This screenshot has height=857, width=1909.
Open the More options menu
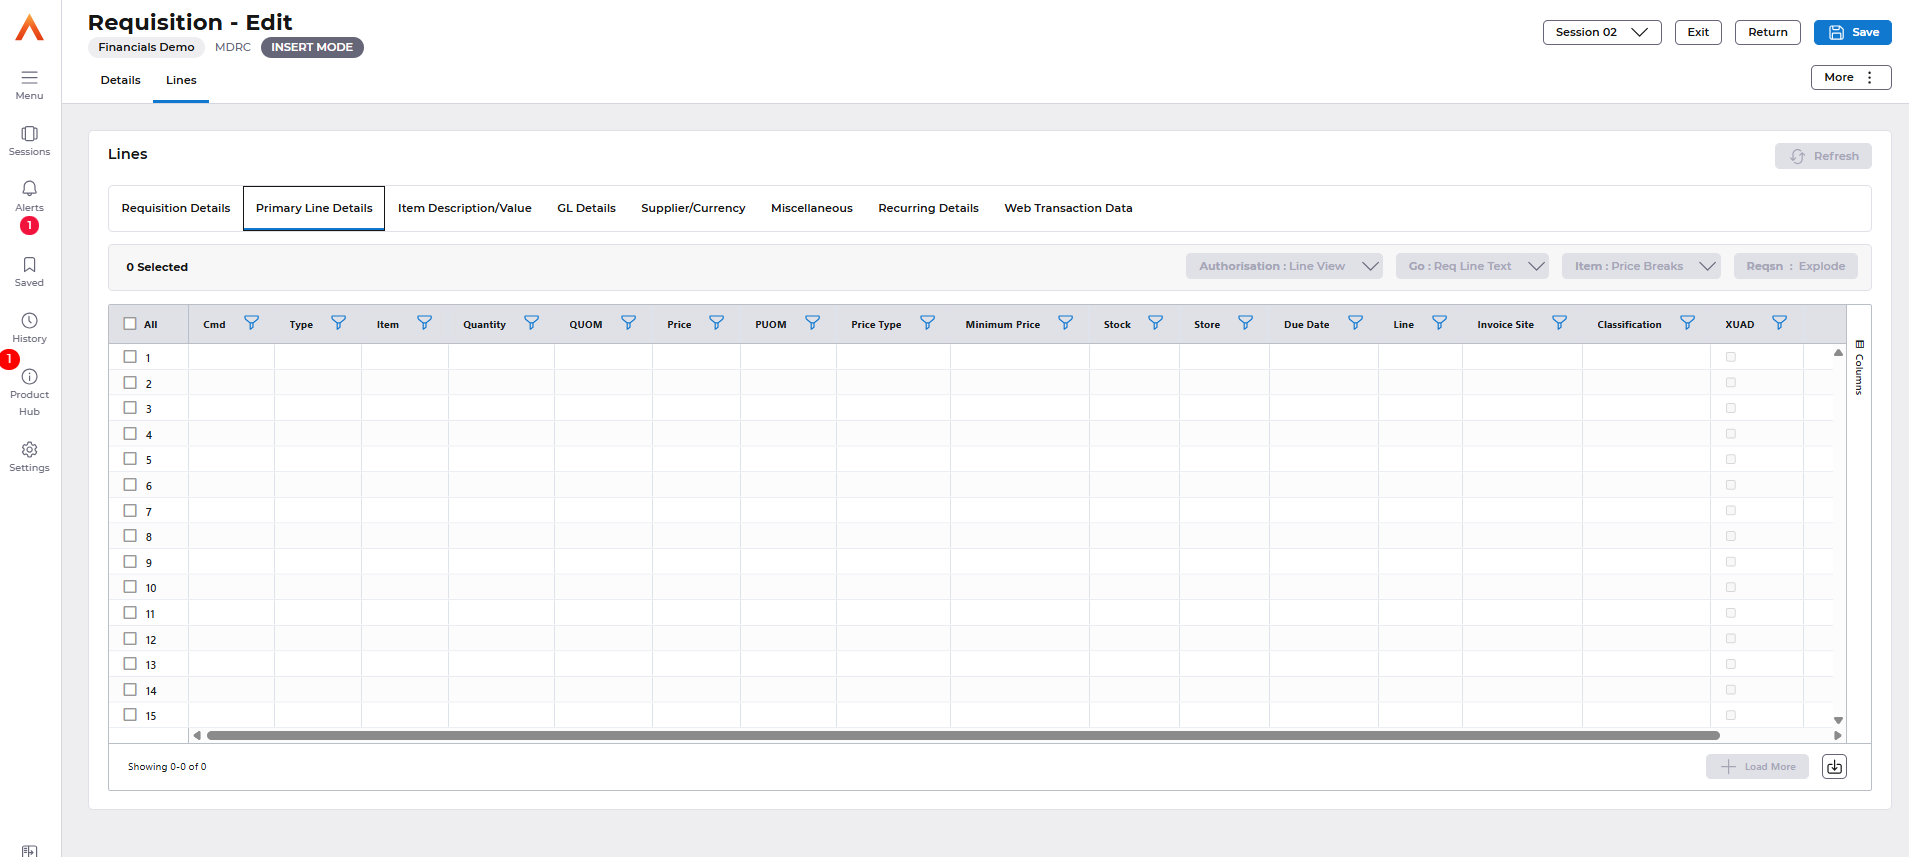pos(1851,77)
